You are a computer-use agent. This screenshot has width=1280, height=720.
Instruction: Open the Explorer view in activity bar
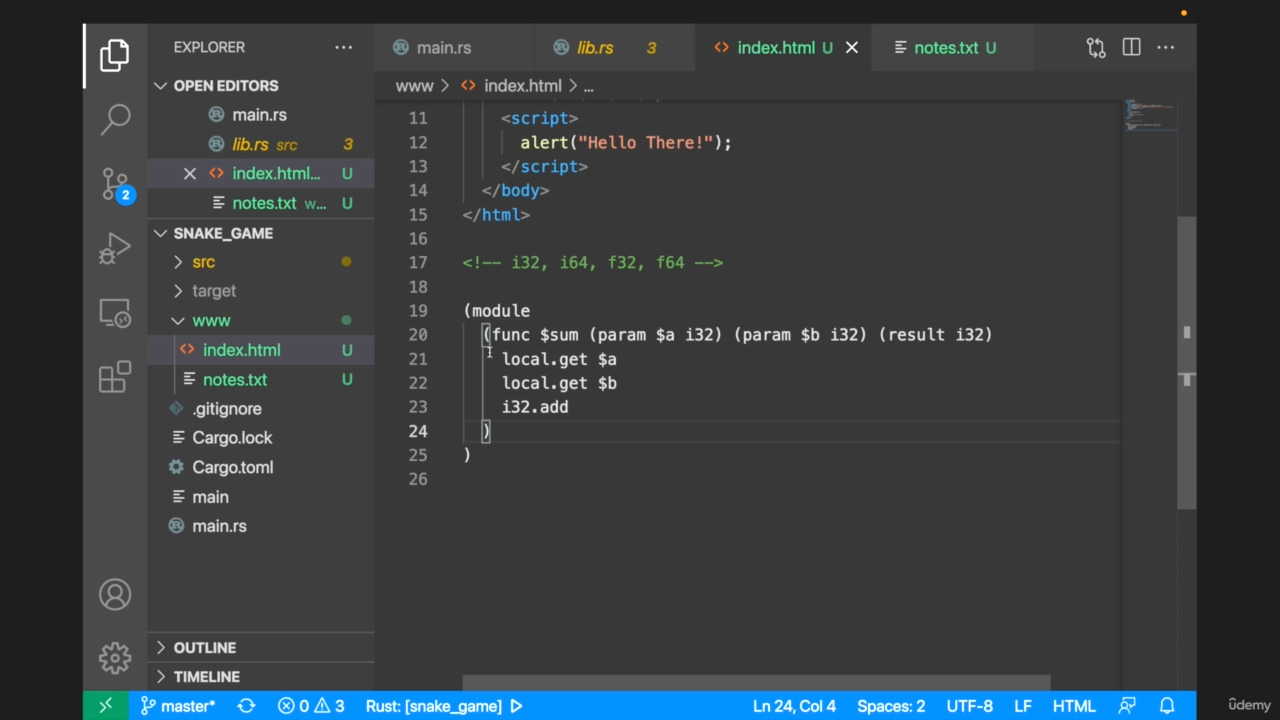(x=115, y=56)
